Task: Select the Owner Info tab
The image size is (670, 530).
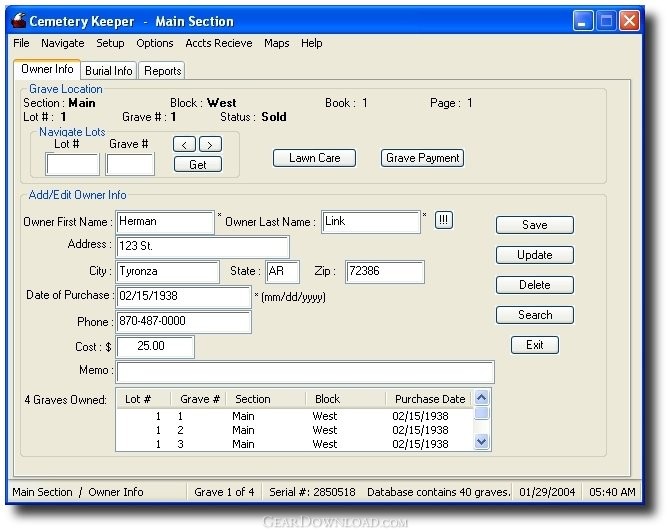Action: (x=47, y=69)
